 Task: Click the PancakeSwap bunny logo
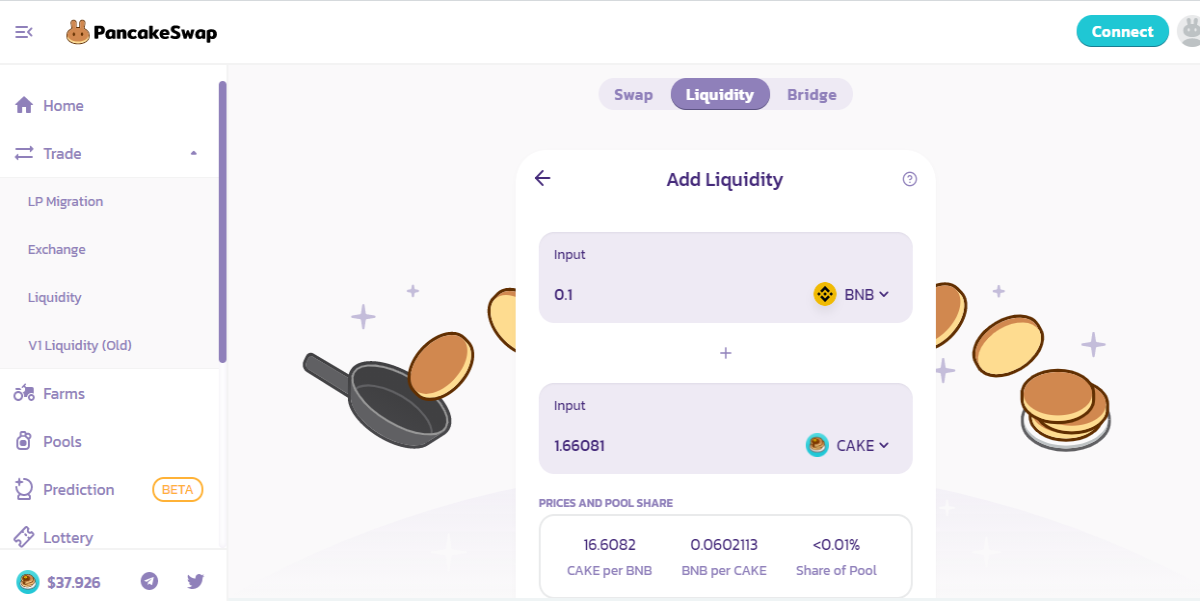[x=78, y=33]
